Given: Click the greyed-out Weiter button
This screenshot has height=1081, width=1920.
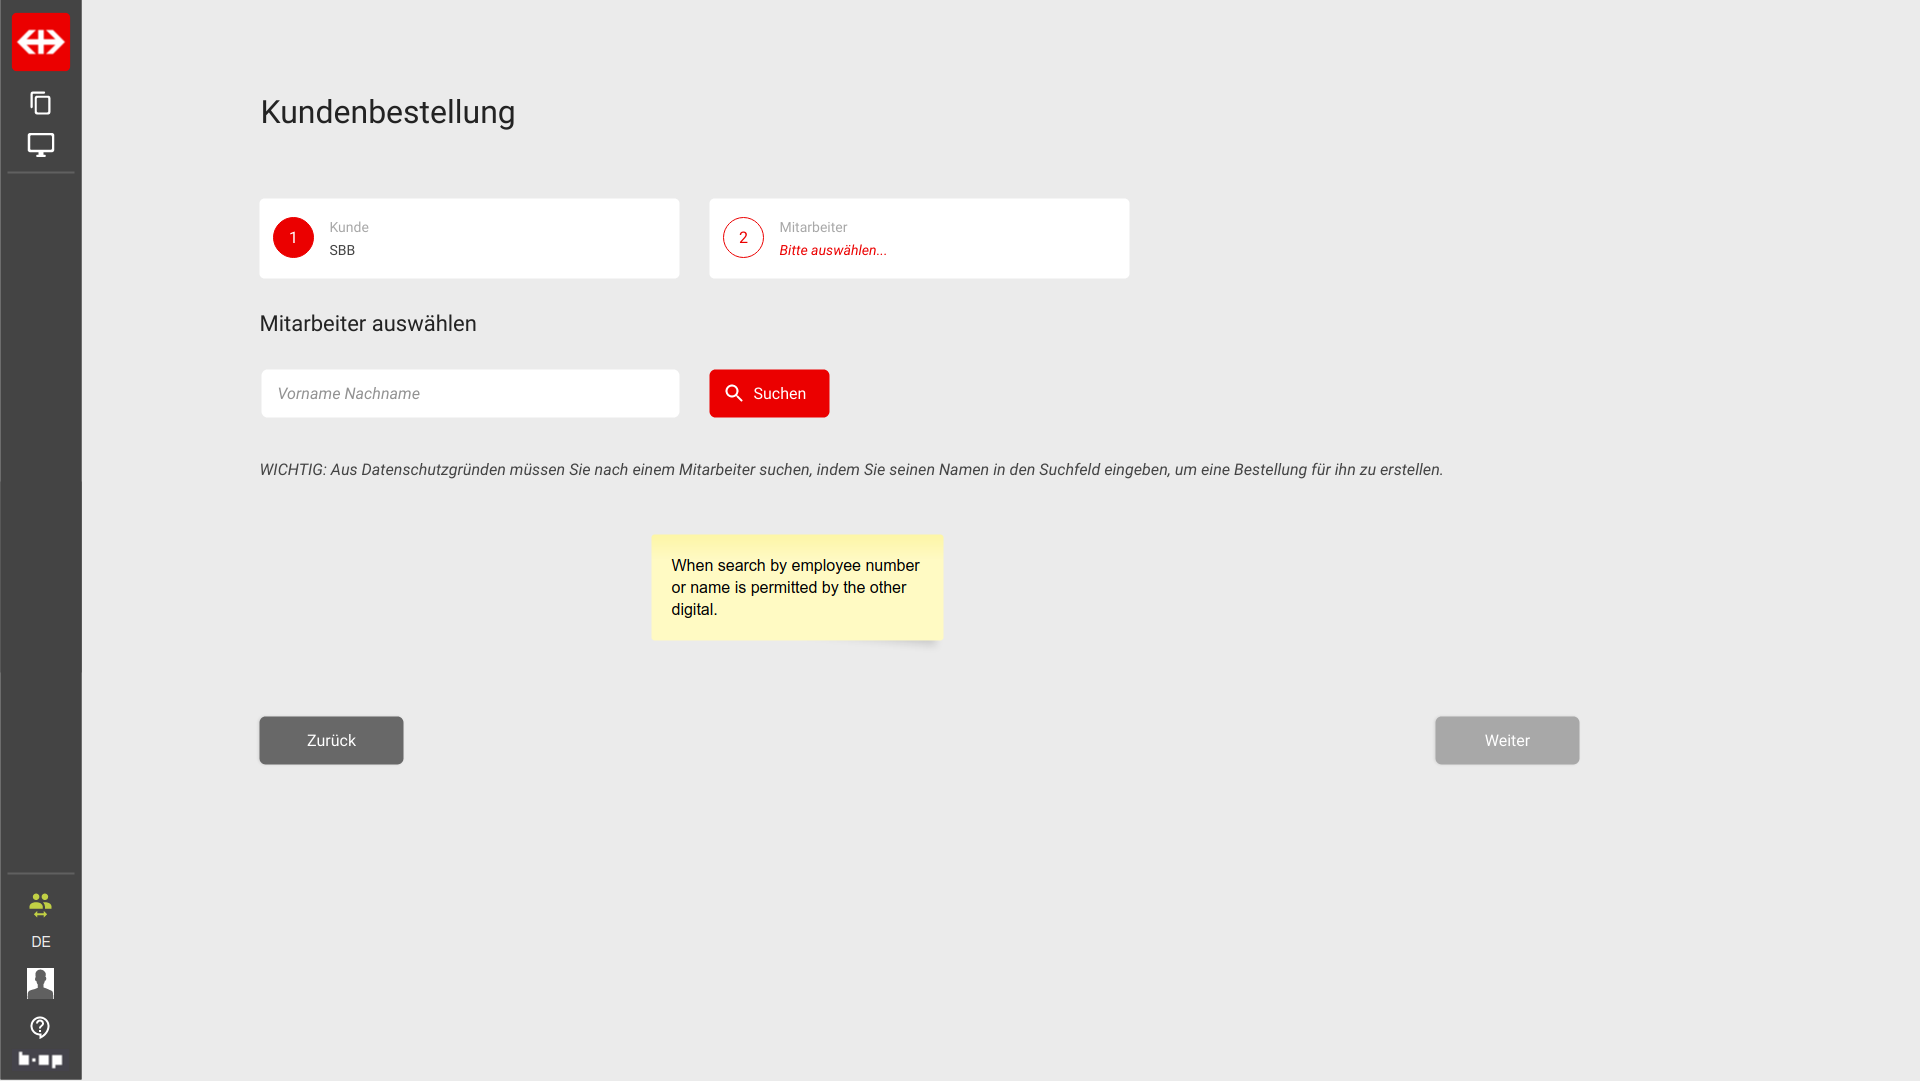Looking at the screenshot, I should [x=1506, y=741].
